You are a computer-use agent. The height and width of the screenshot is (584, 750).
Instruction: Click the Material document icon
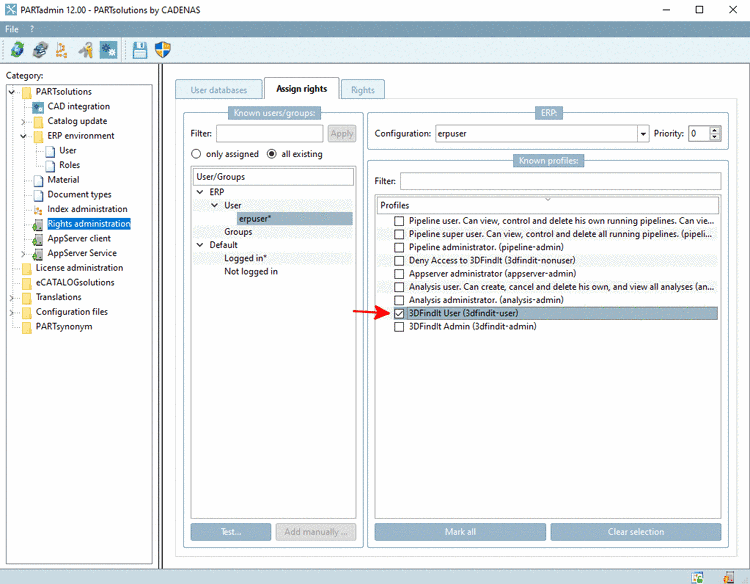click(39, 180)
